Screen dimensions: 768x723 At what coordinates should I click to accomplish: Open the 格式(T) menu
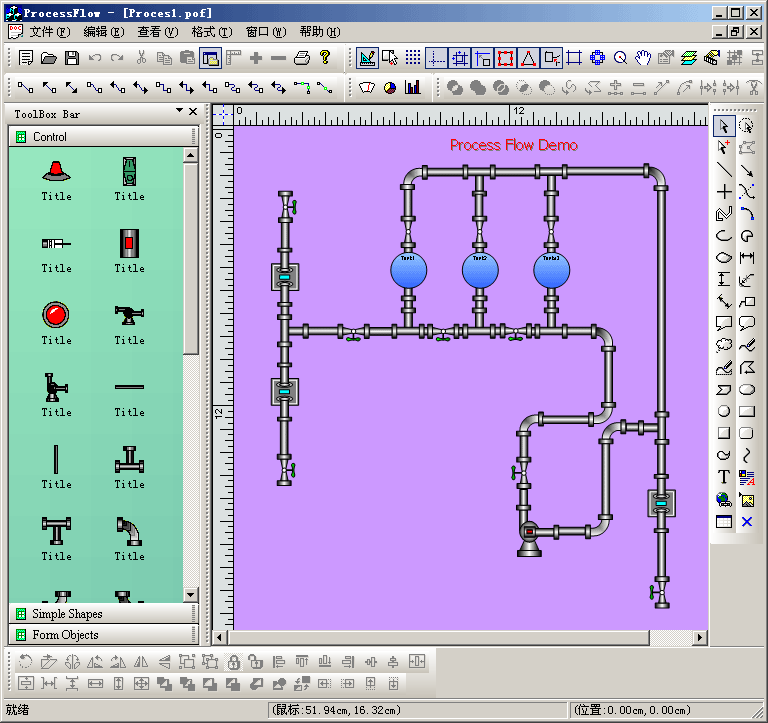(x=211, y=32)
